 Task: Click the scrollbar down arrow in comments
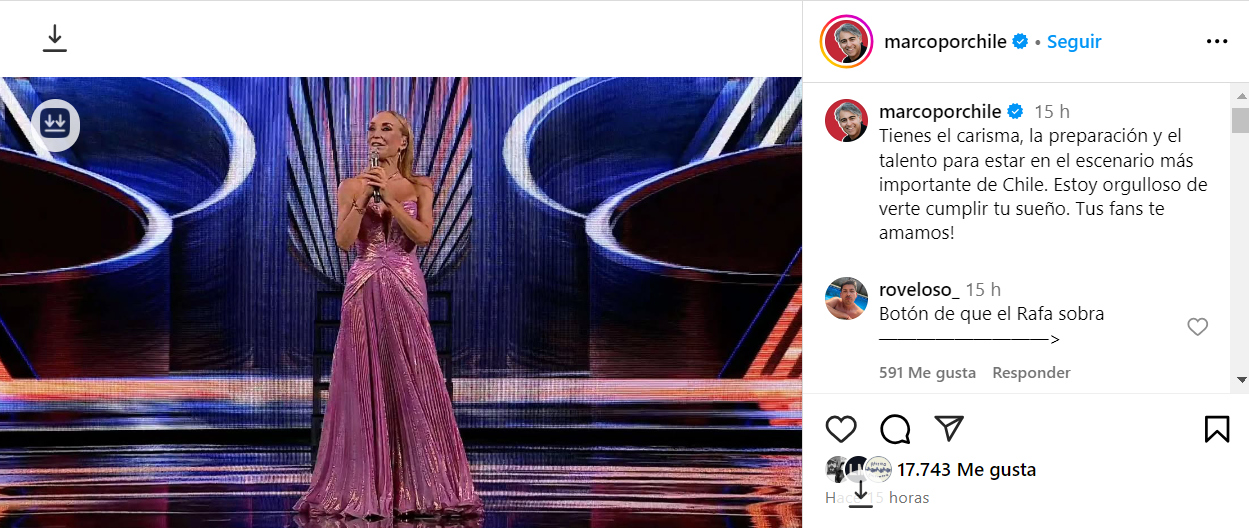[1241, 380]
